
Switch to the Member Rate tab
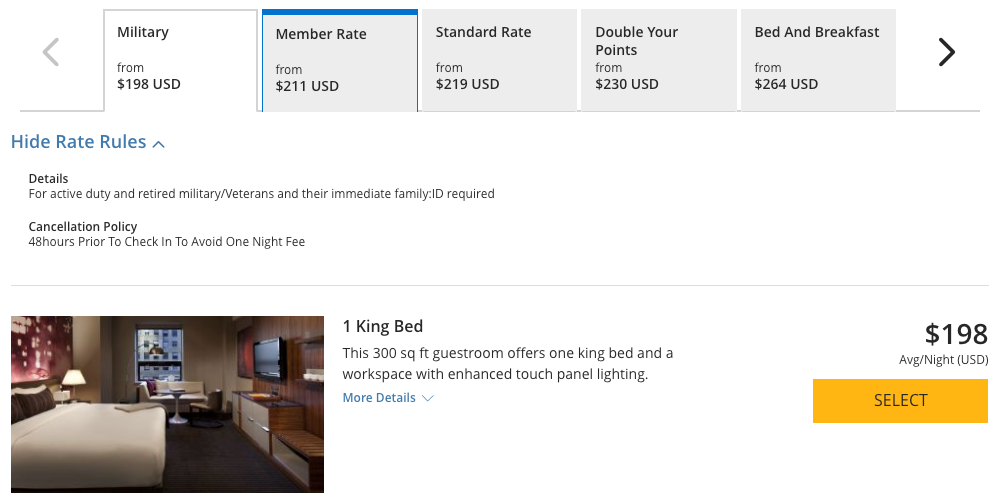coord(339,62)
